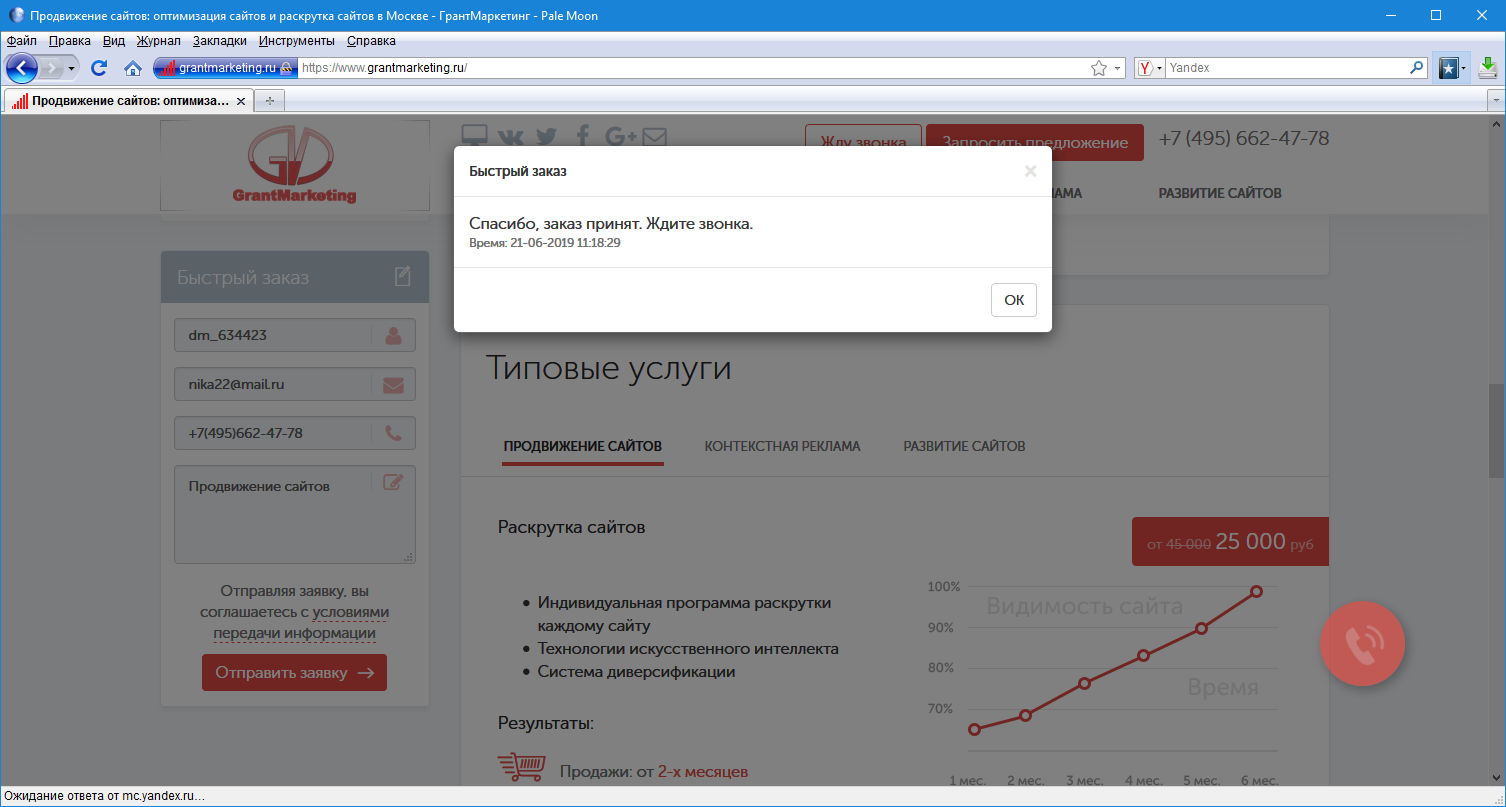Click the email field with nika22@mail.ru
This screenshot has height=807, width=1506.
295,385
